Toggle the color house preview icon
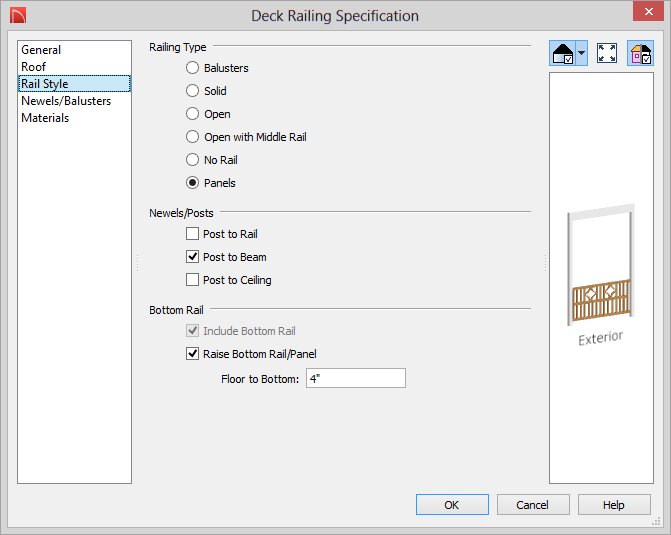Viewport: 671px width, 535px height. click(x=640, y=54)
